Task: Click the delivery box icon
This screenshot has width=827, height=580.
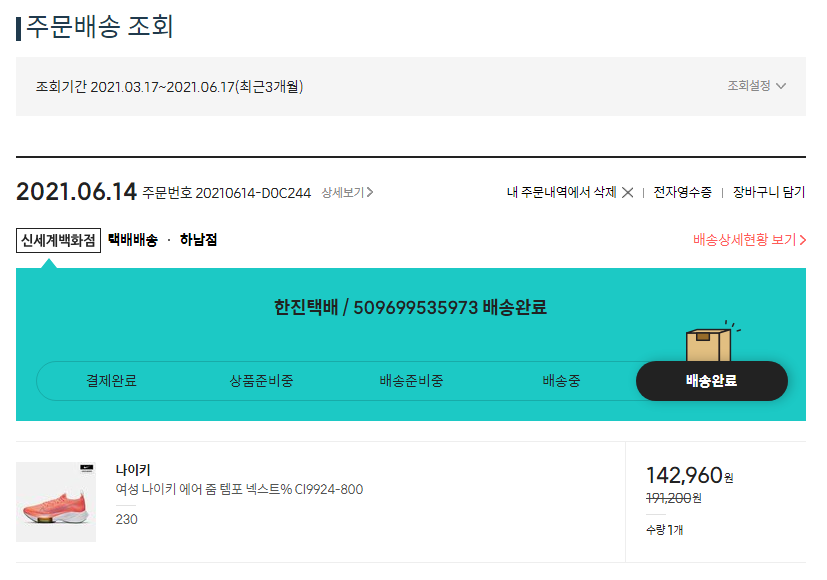Action: click(709, 343)
